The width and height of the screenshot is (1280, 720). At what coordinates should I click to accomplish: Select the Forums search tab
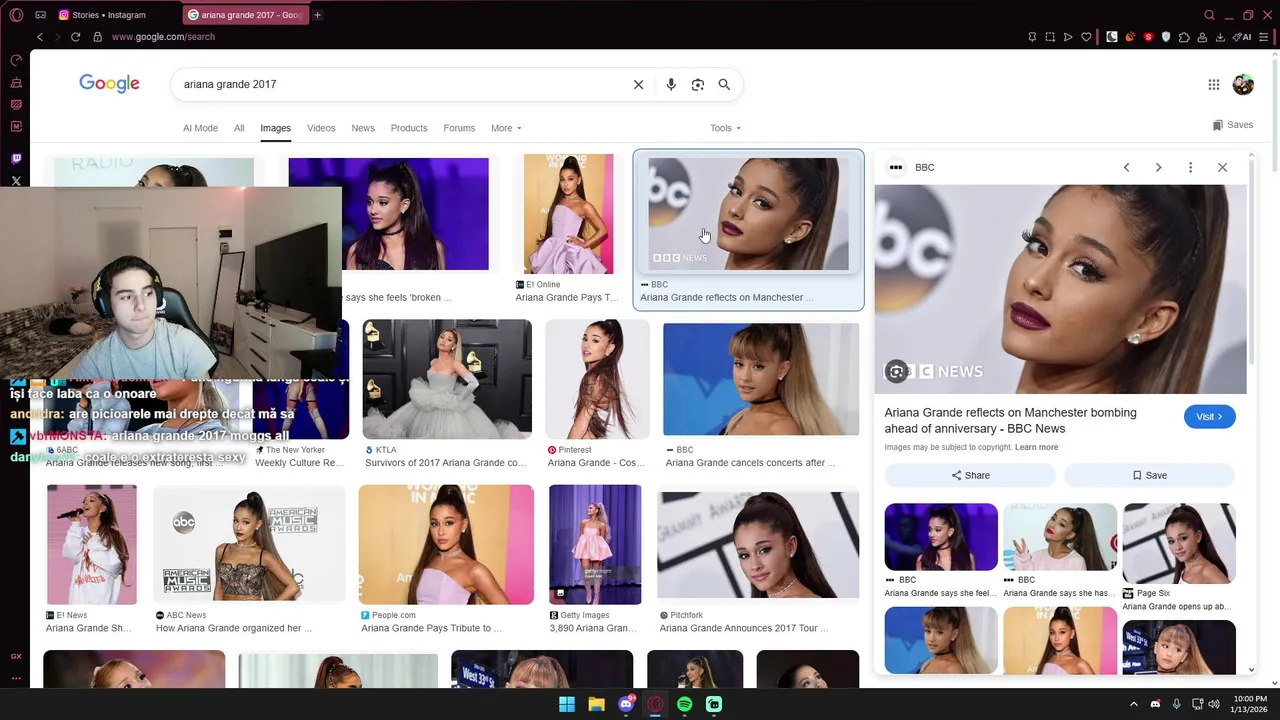pyautogui.click(x=459, y=128)
